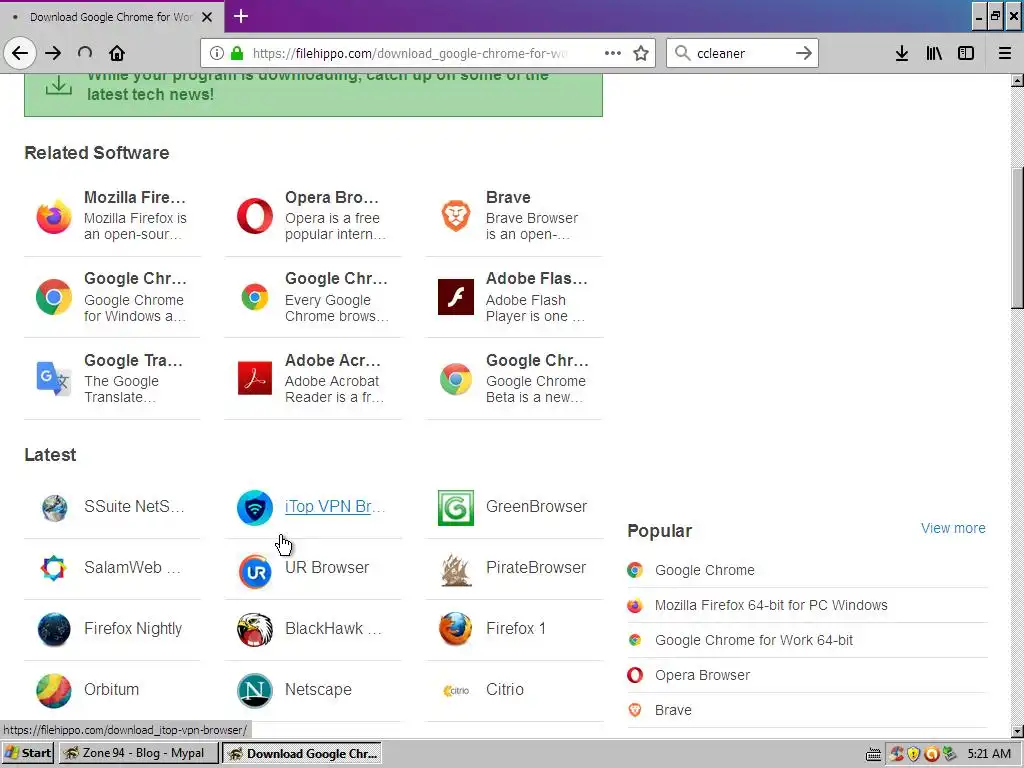
Task: Click the Google Translate icon
Action: click(54, 379)
